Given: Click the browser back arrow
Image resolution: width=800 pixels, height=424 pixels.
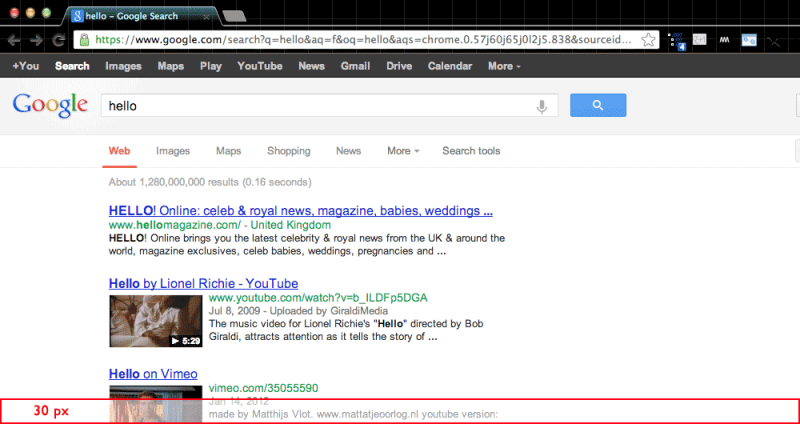Looking at the screenshot, I should pyautogui.click(x=14, y=40).
